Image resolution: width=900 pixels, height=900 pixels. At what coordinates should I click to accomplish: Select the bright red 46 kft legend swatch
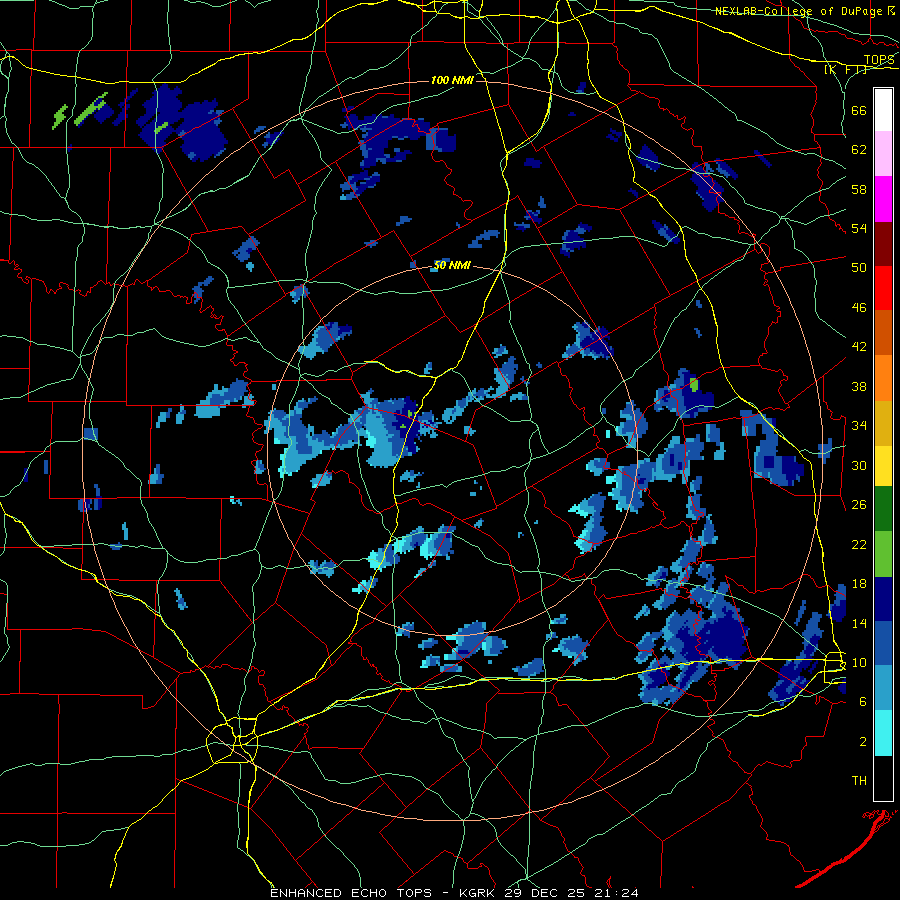883,288
